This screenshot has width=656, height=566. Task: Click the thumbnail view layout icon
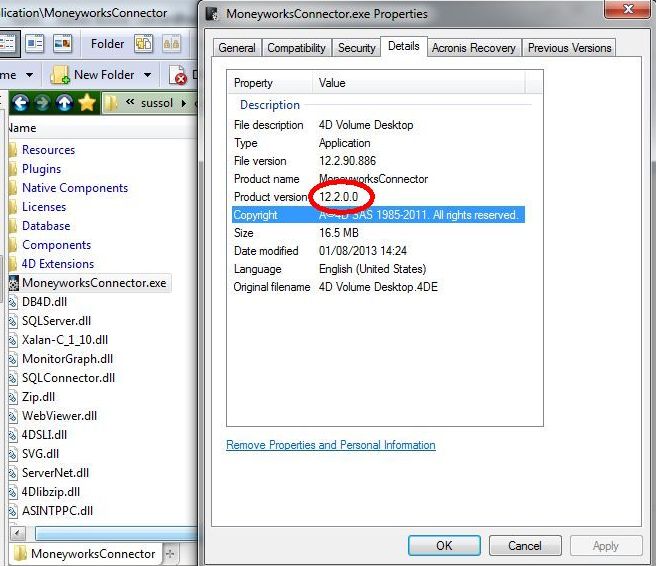click(63, 44)
